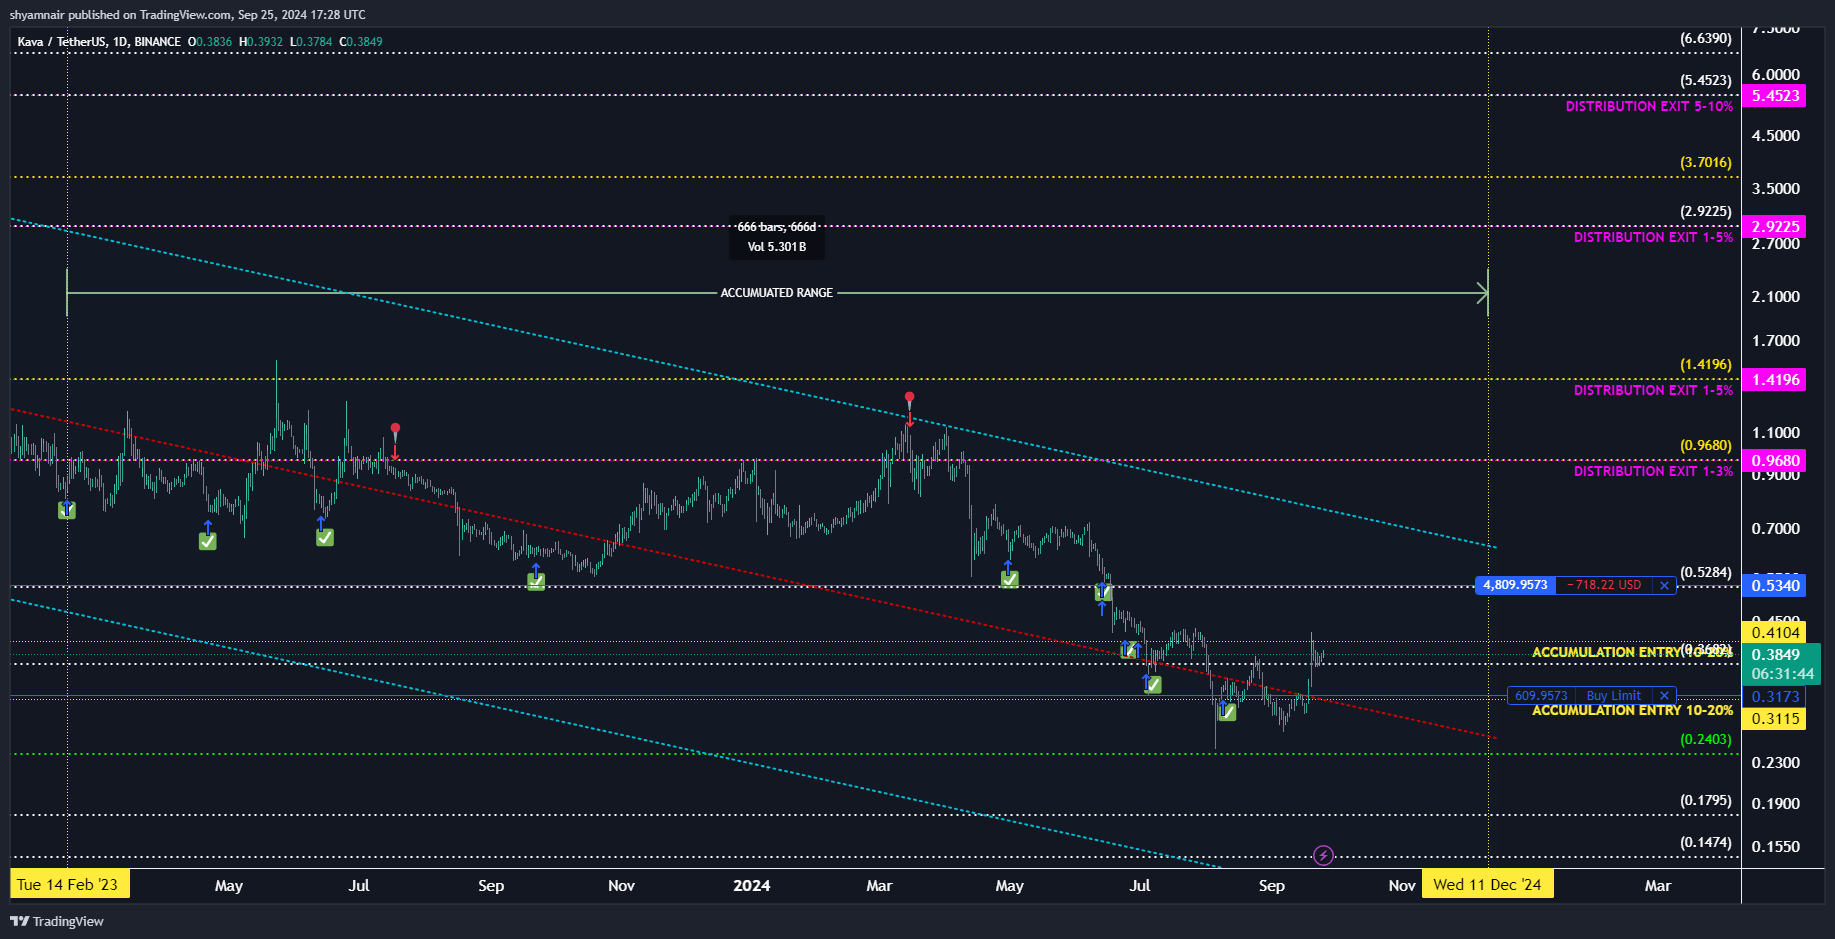Click the (0.1474) level label
Screen dimensions: 1835x939
[x=1706, y=843]
